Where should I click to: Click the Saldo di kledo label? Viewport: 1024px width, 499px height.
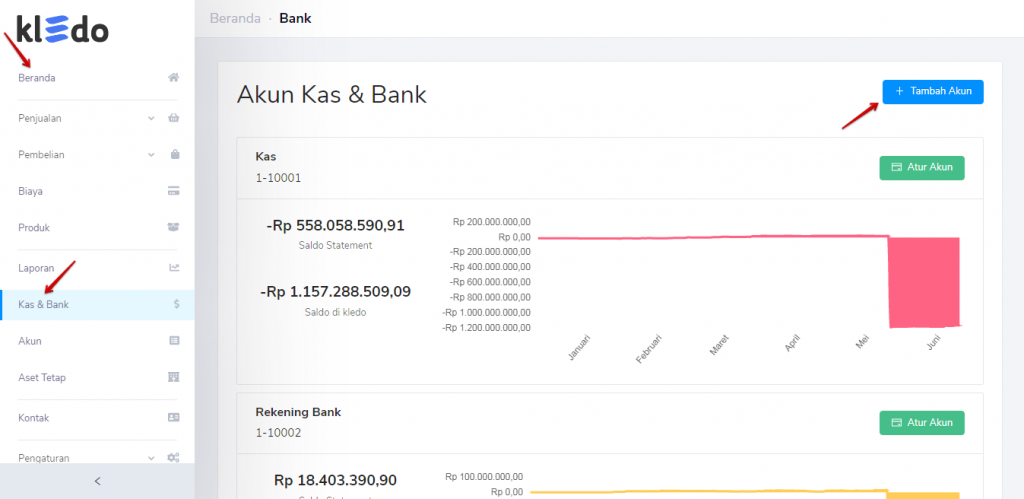[x=336, y=312]
